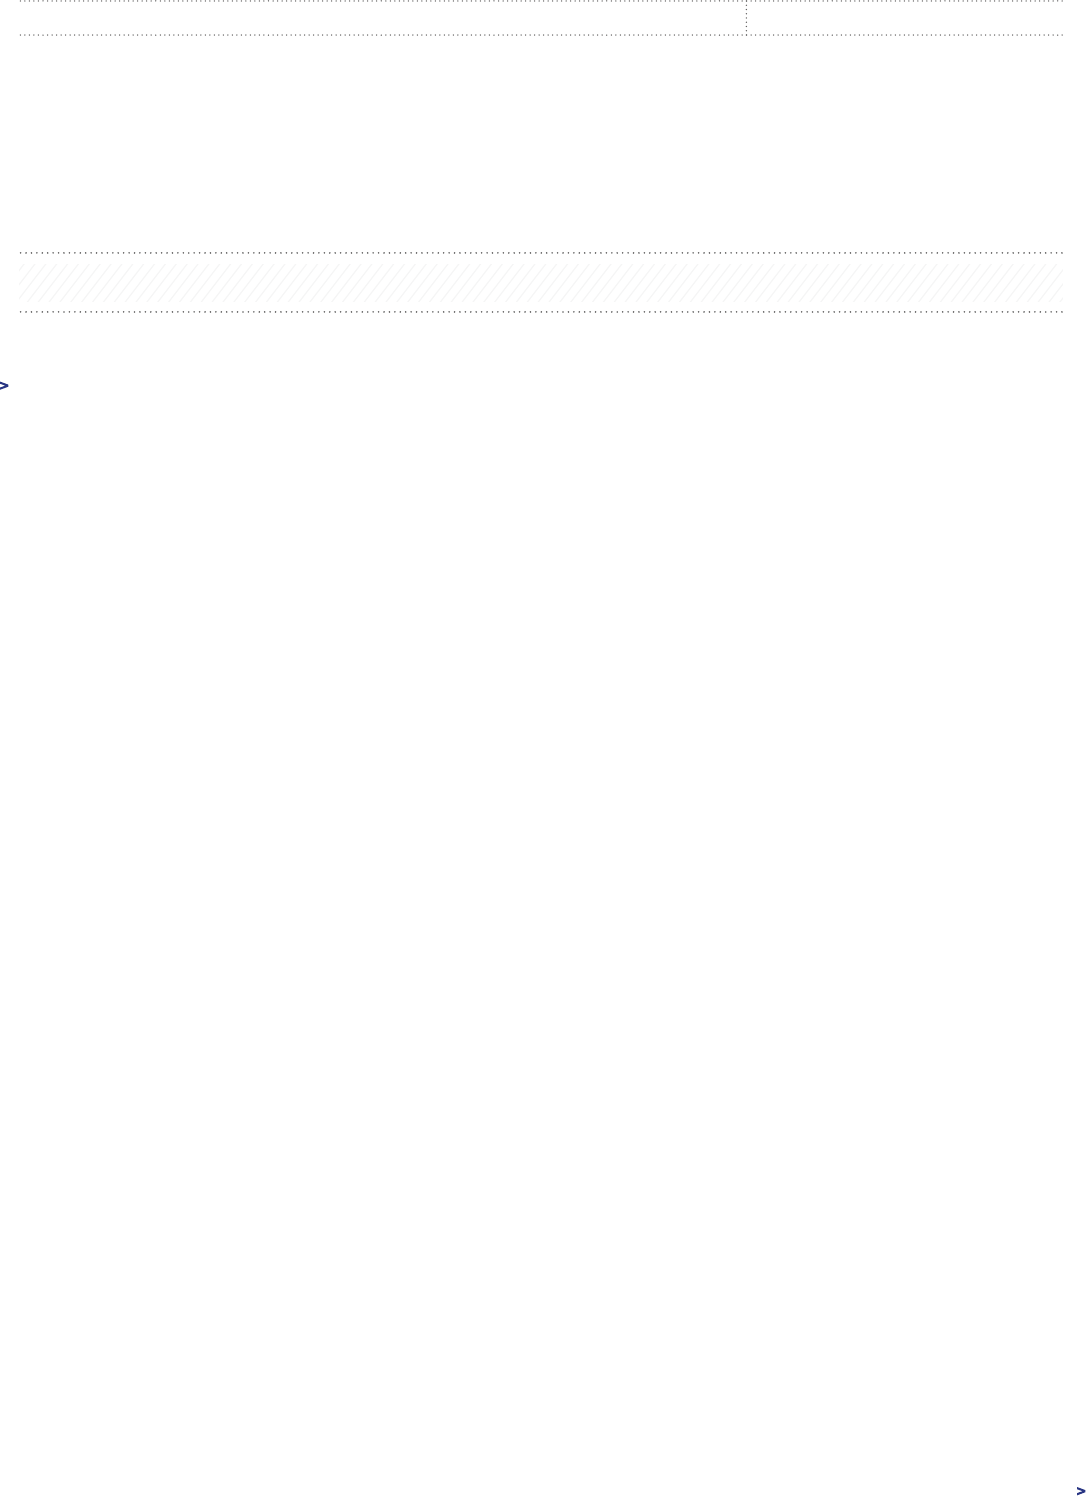Click the wide left cell of the top row
The image size is (1086, 1496).
tap(382, 18)
